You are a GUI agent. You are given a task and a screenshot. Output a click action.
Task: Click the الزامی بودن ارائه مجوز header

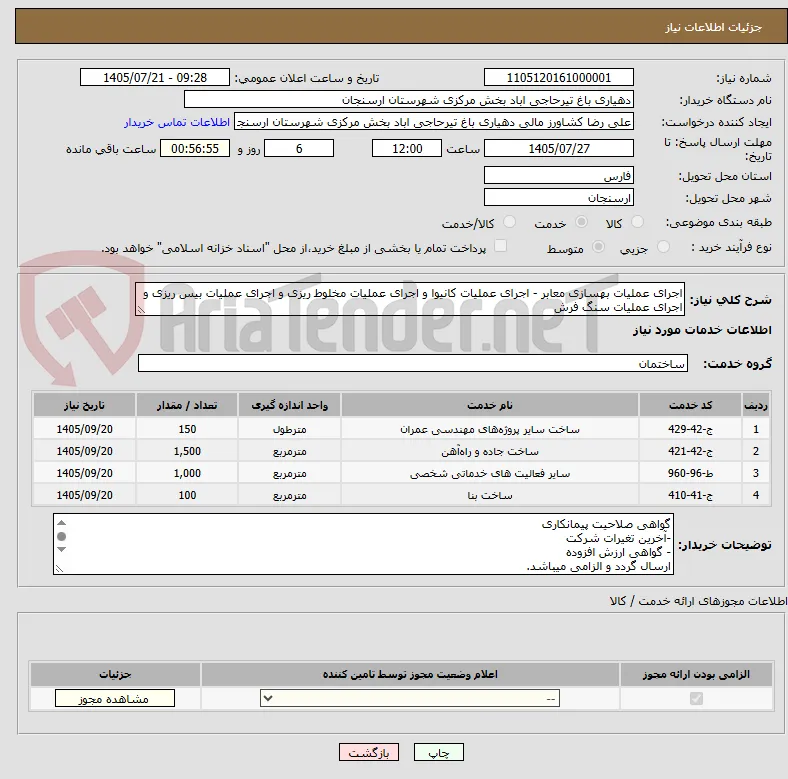(x=696, y=674)
